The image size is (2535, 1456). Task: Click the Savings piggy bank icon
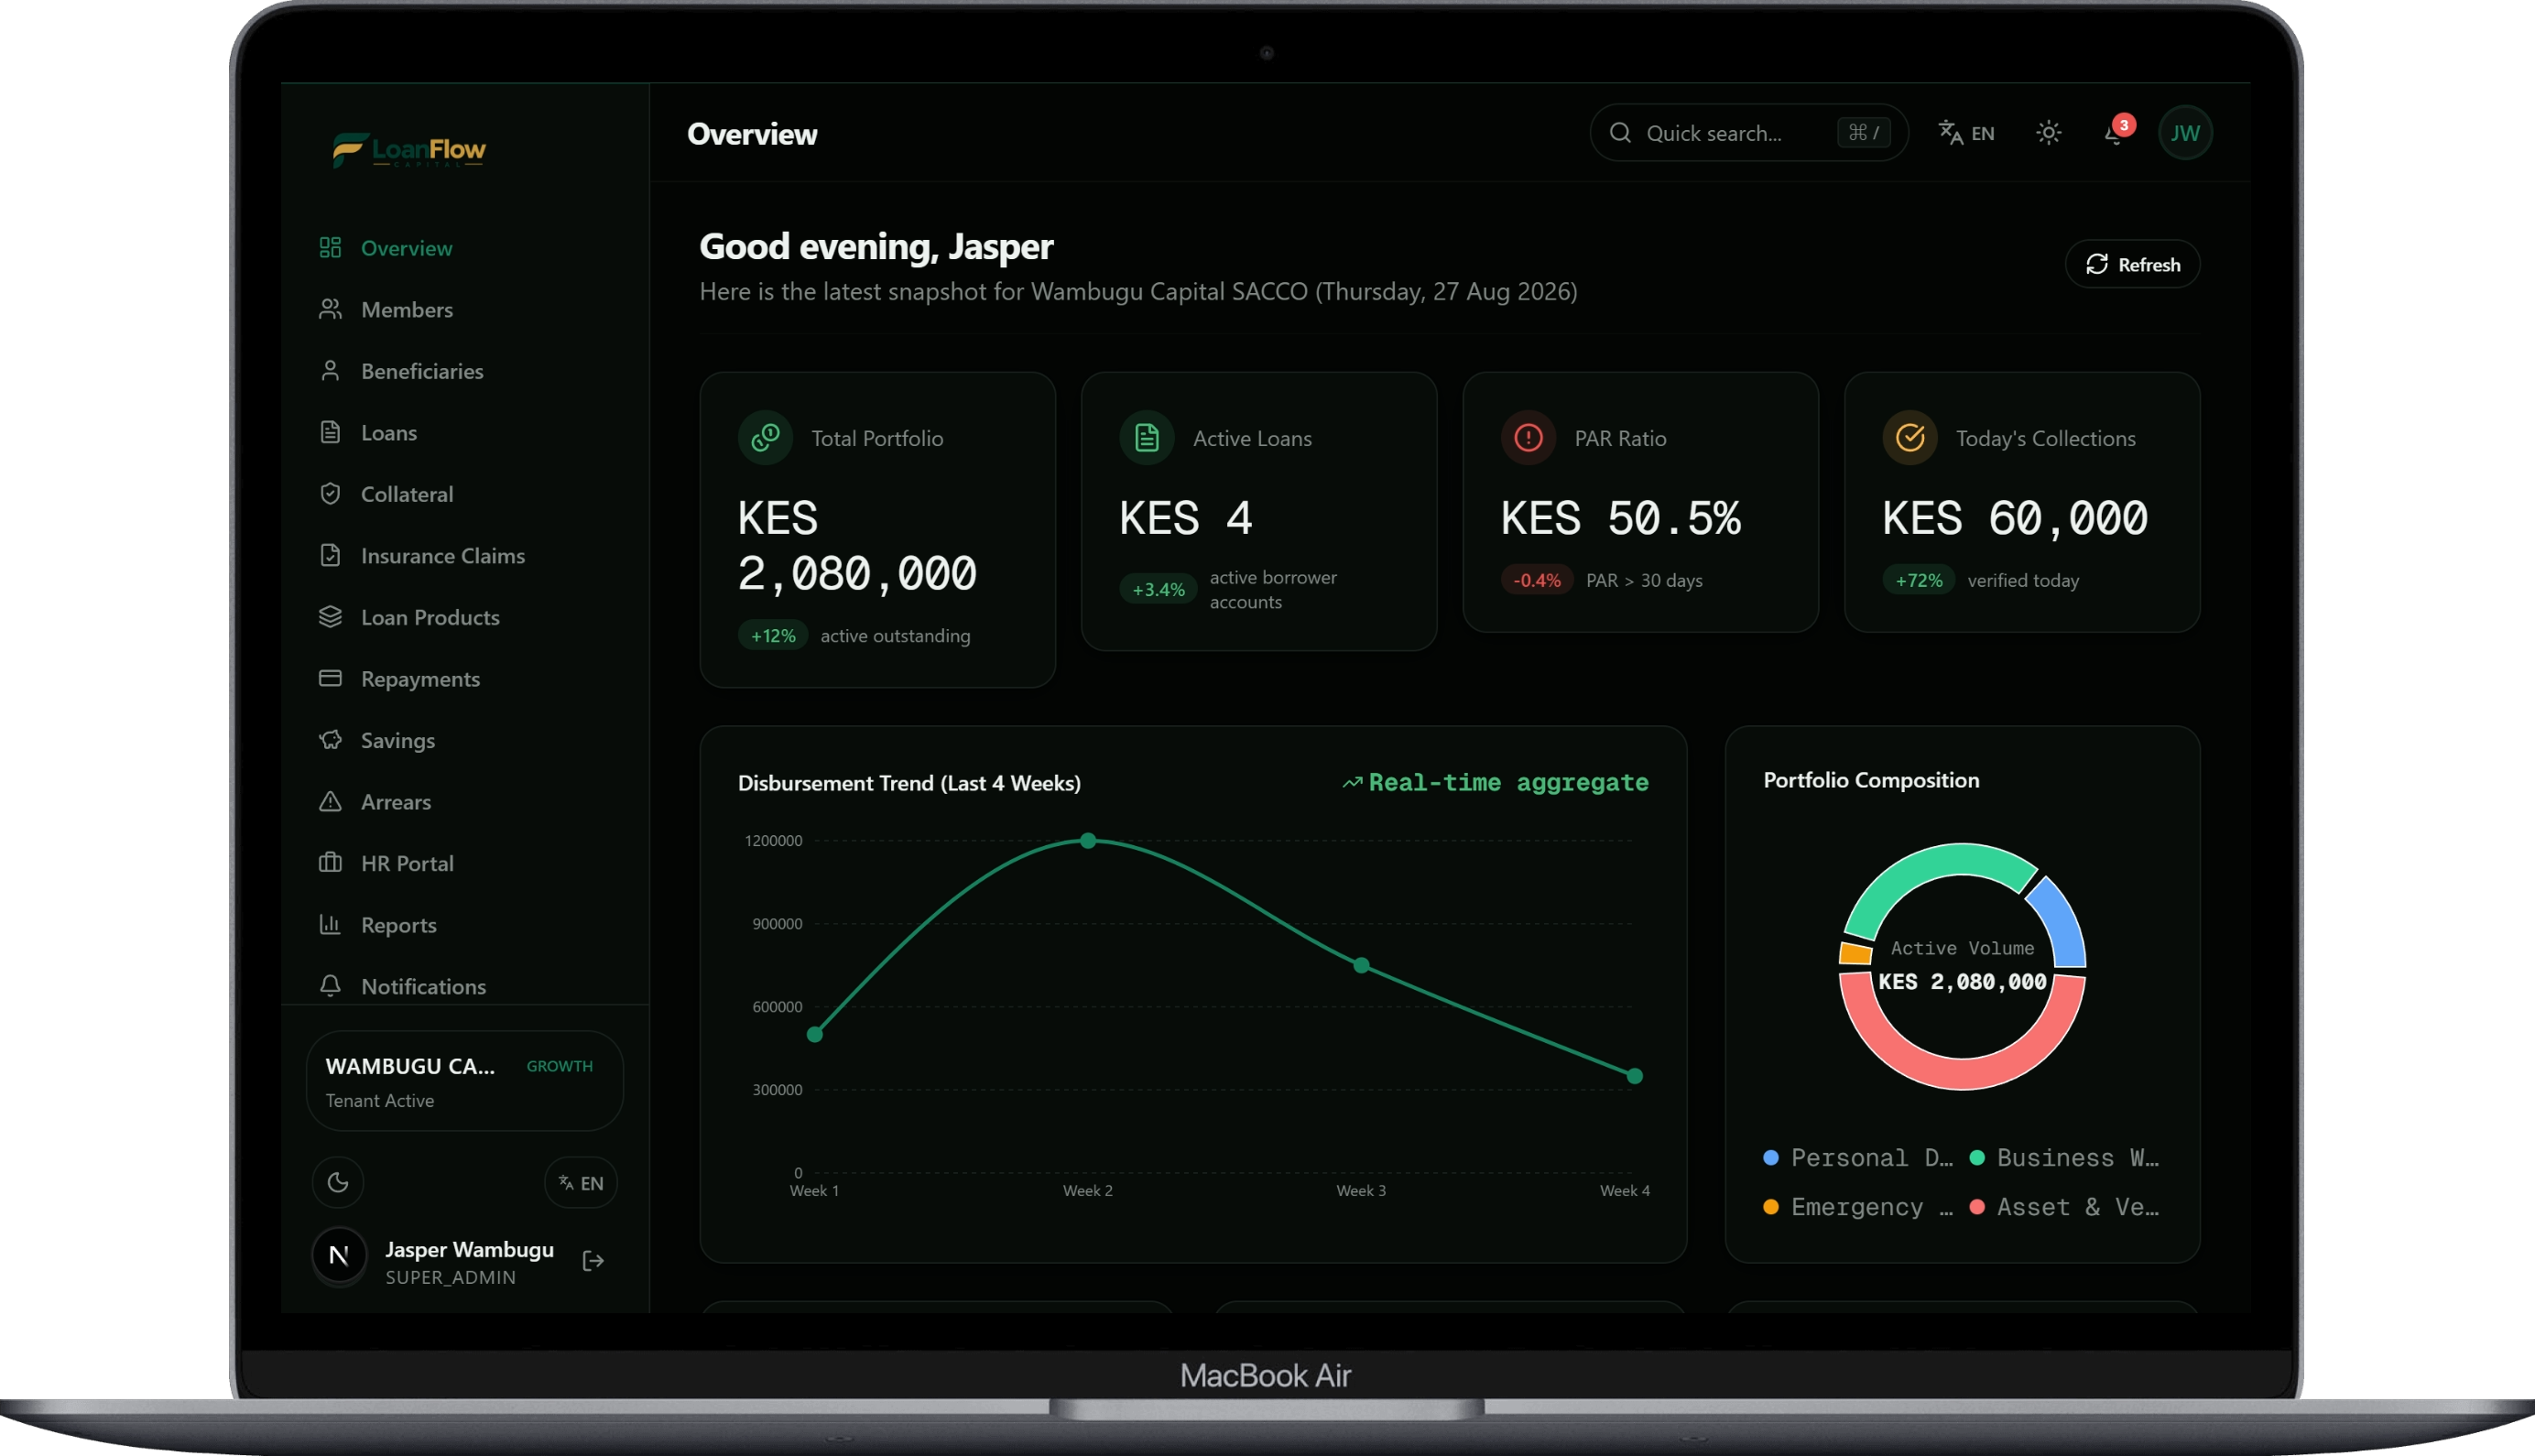coord(330,740)
